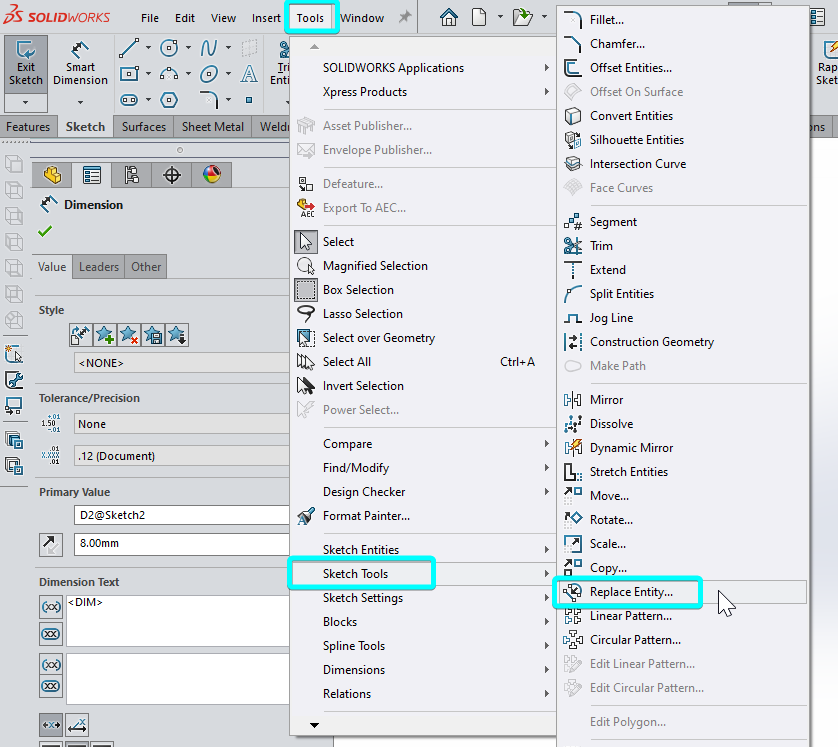Click the D2@Sketch2 primary value field
The image size is (838, 747).
point(182,515)
